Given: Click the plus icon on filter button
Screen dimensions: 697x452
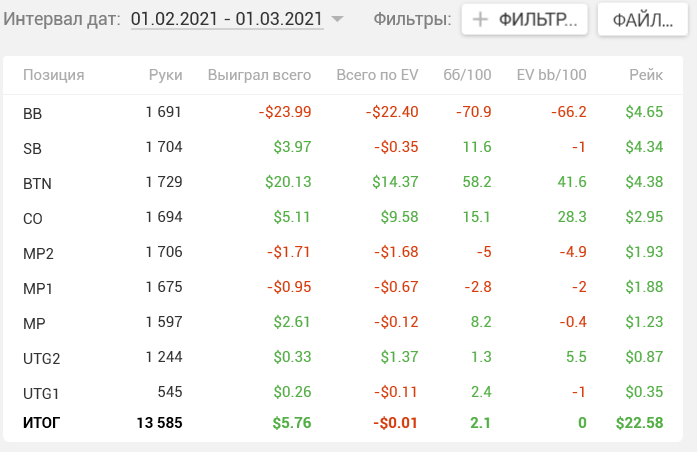Looking at the screenshot, I should click(x=480, y=19).
